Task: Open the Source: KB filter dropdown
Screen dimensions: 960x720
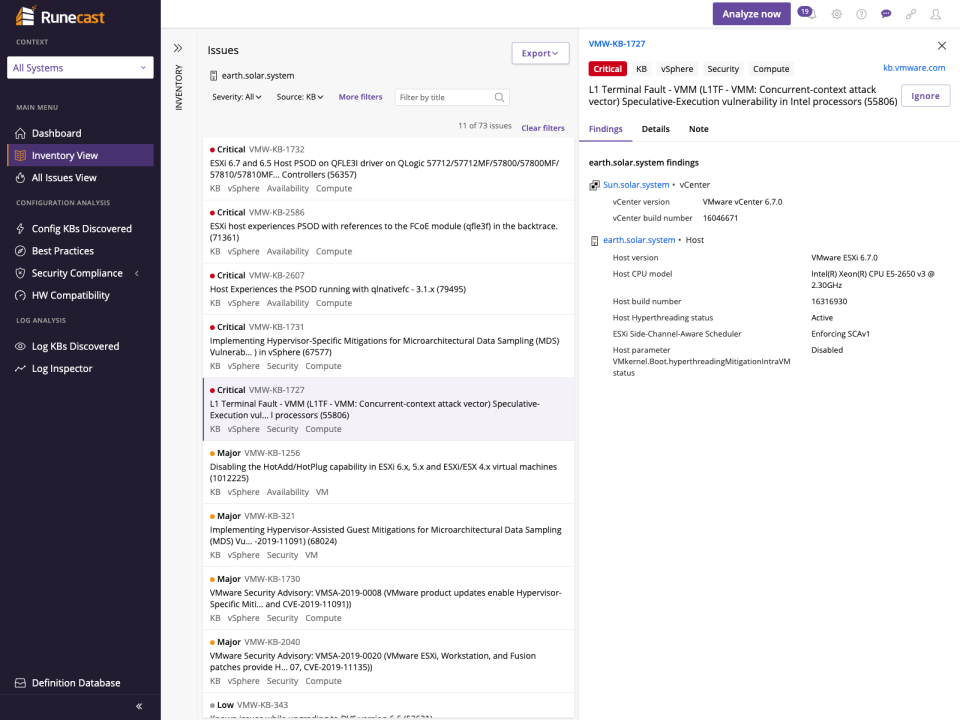Action: [300, 97]
